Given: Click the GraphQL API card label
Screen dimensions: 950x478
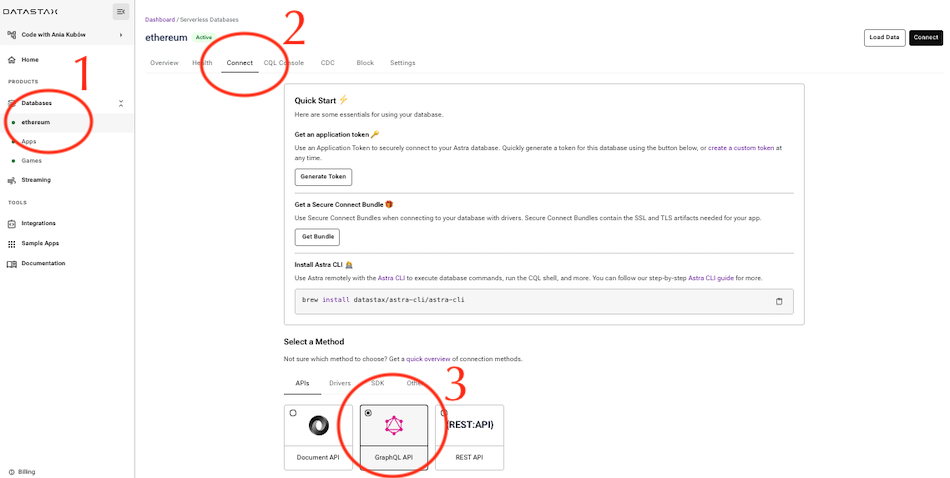Looking at the screenshot, I should [x=394, y=457].
